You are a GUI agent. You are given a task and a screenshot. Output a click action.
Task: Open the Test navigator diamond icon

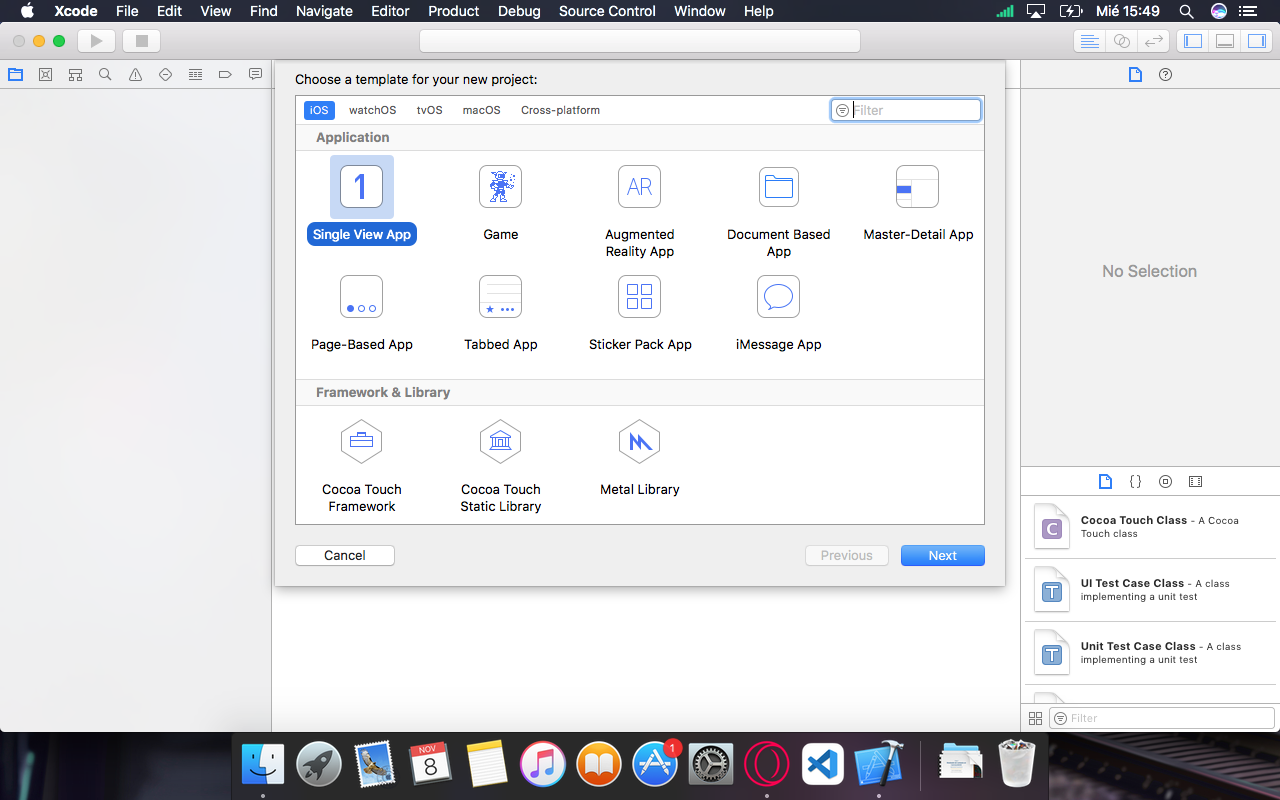pyautogui.click(x=165, y=74)
